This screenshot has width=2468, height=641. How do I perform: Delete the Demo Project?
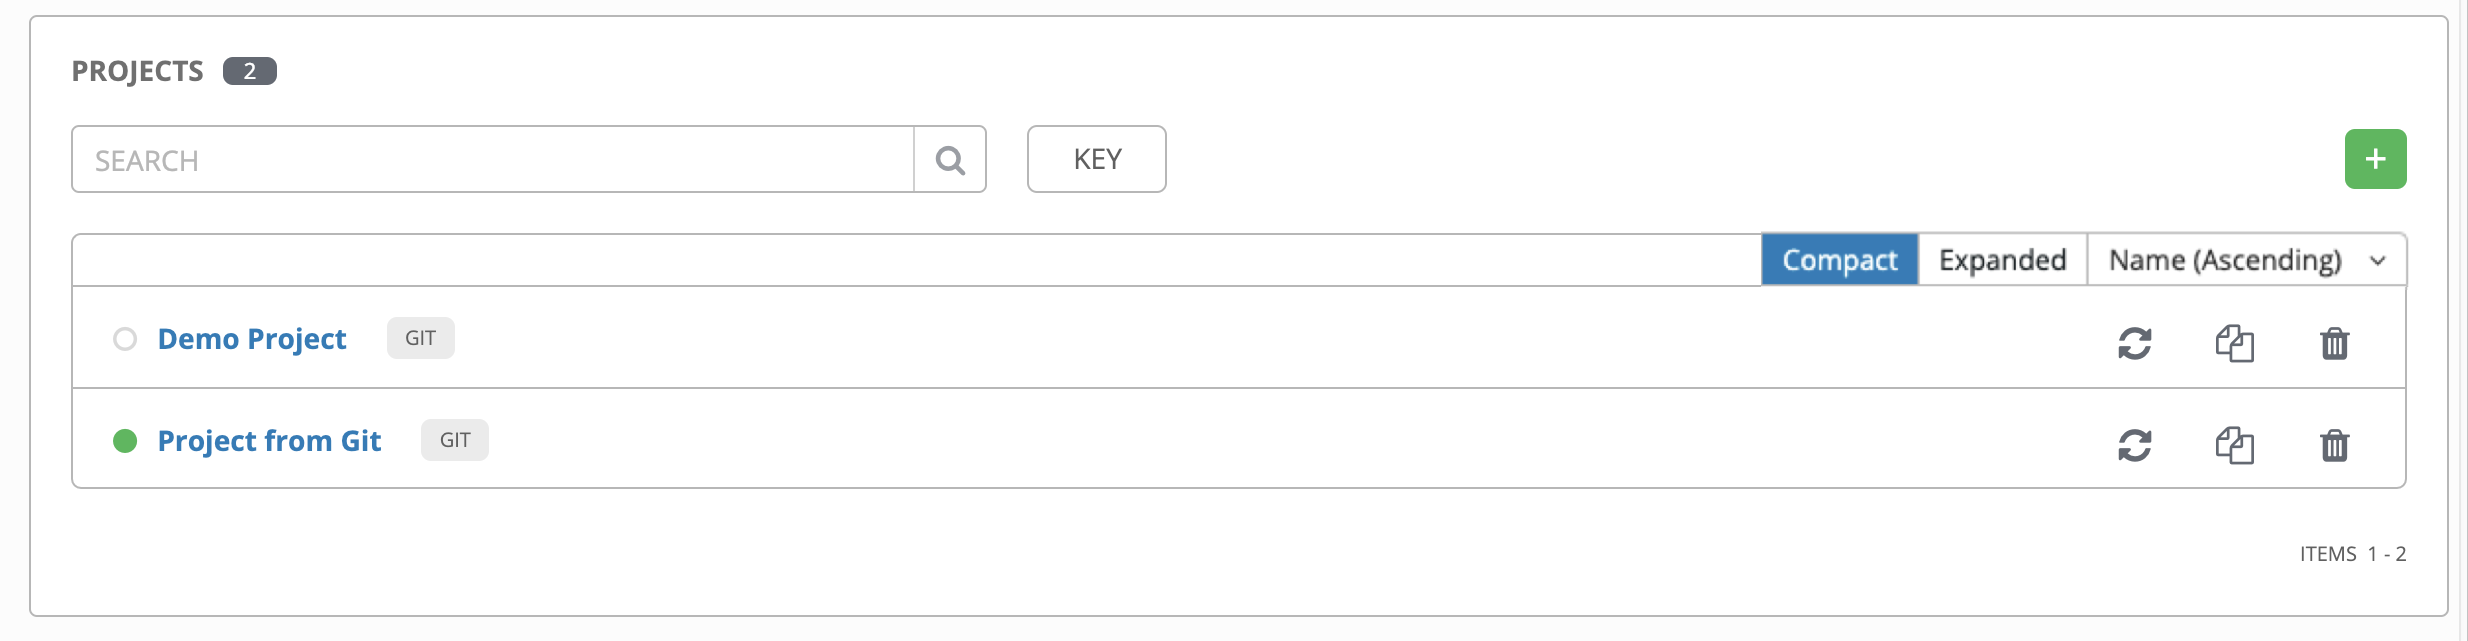point(2334,343)
